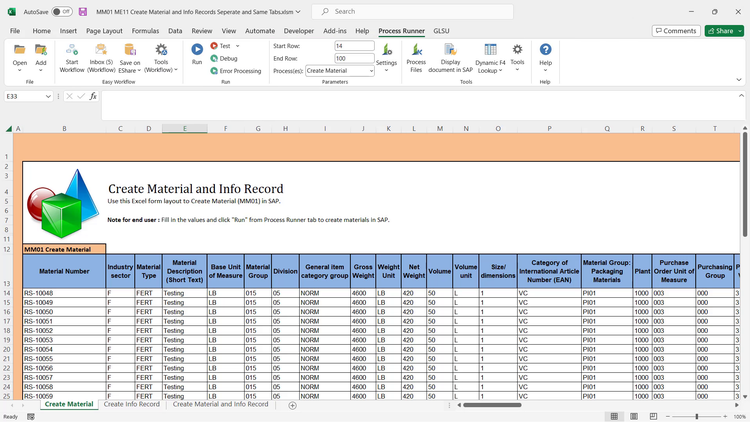The image size is (750, 422).
Task: Click the Start Row input field
Action: click(x=354, y=46)
